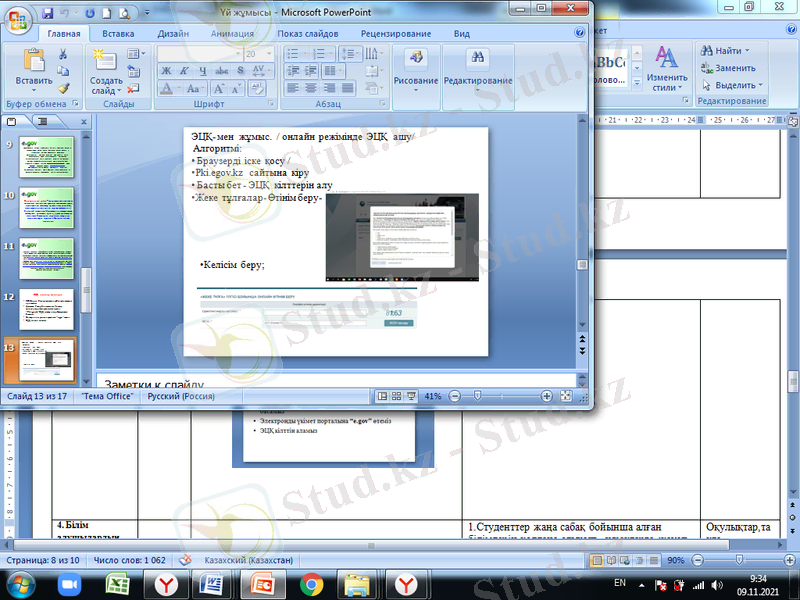Expand the Найти dropdown in Word
This screenshot has height=600, width=800.
[x=748, y=51]
